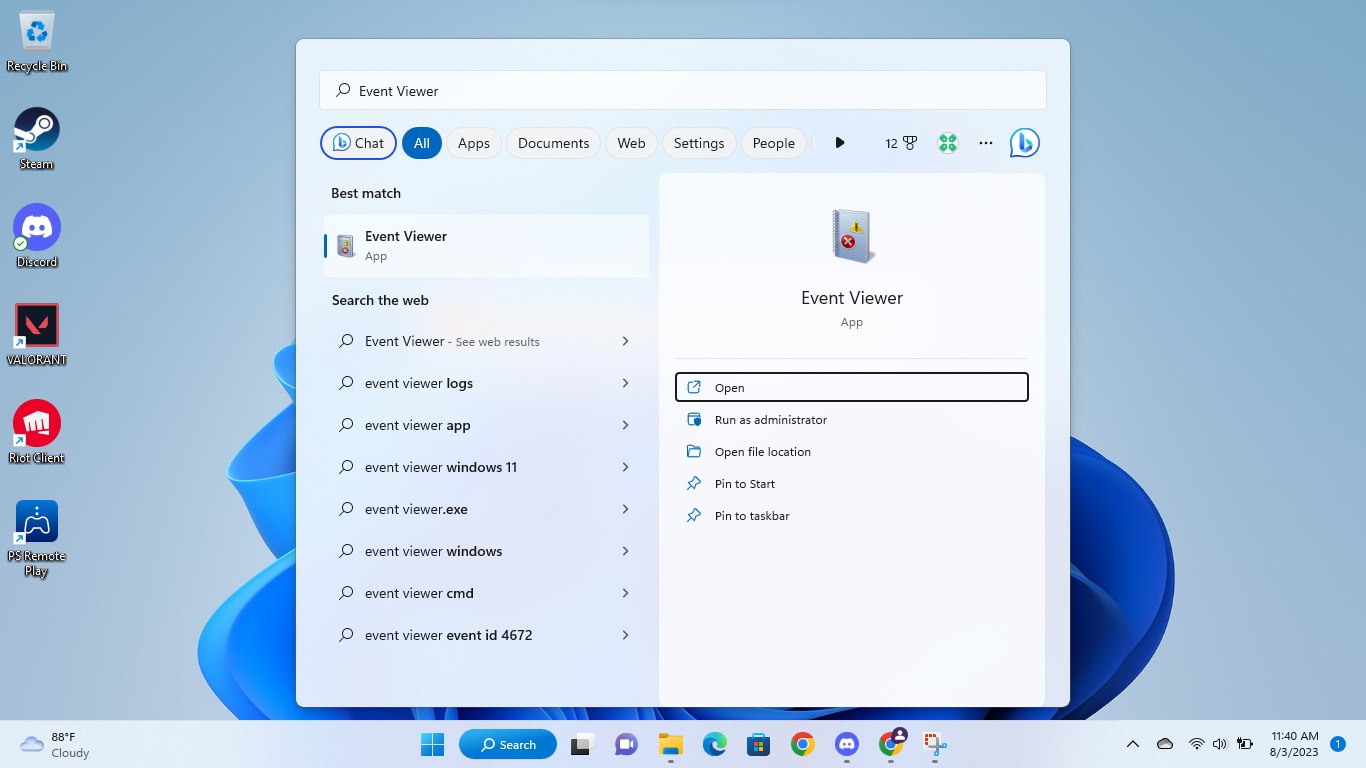Open the three-dots more options menu
The height and width of the screenshot is (768, 1366).
click(986, 143)
